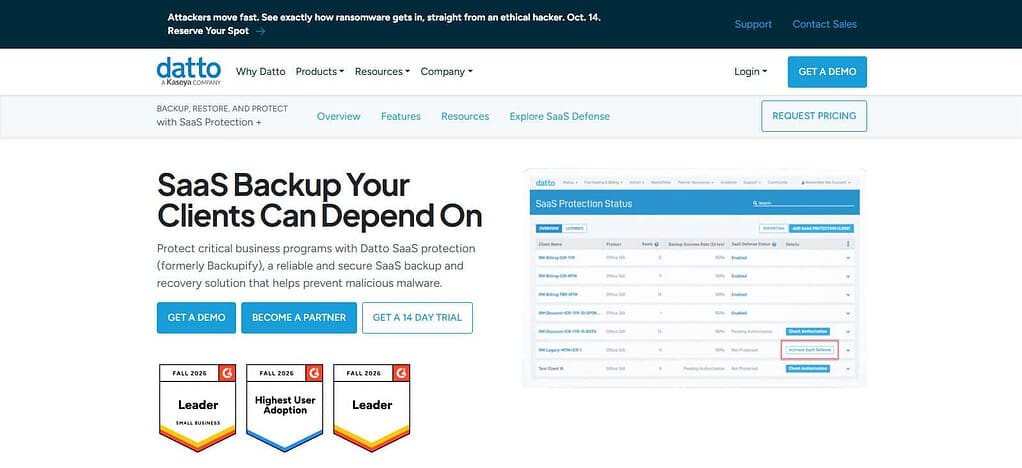Open the SaaS Protection Status screenshot image
Screen dimensions: 1022x468
[694, 278]
